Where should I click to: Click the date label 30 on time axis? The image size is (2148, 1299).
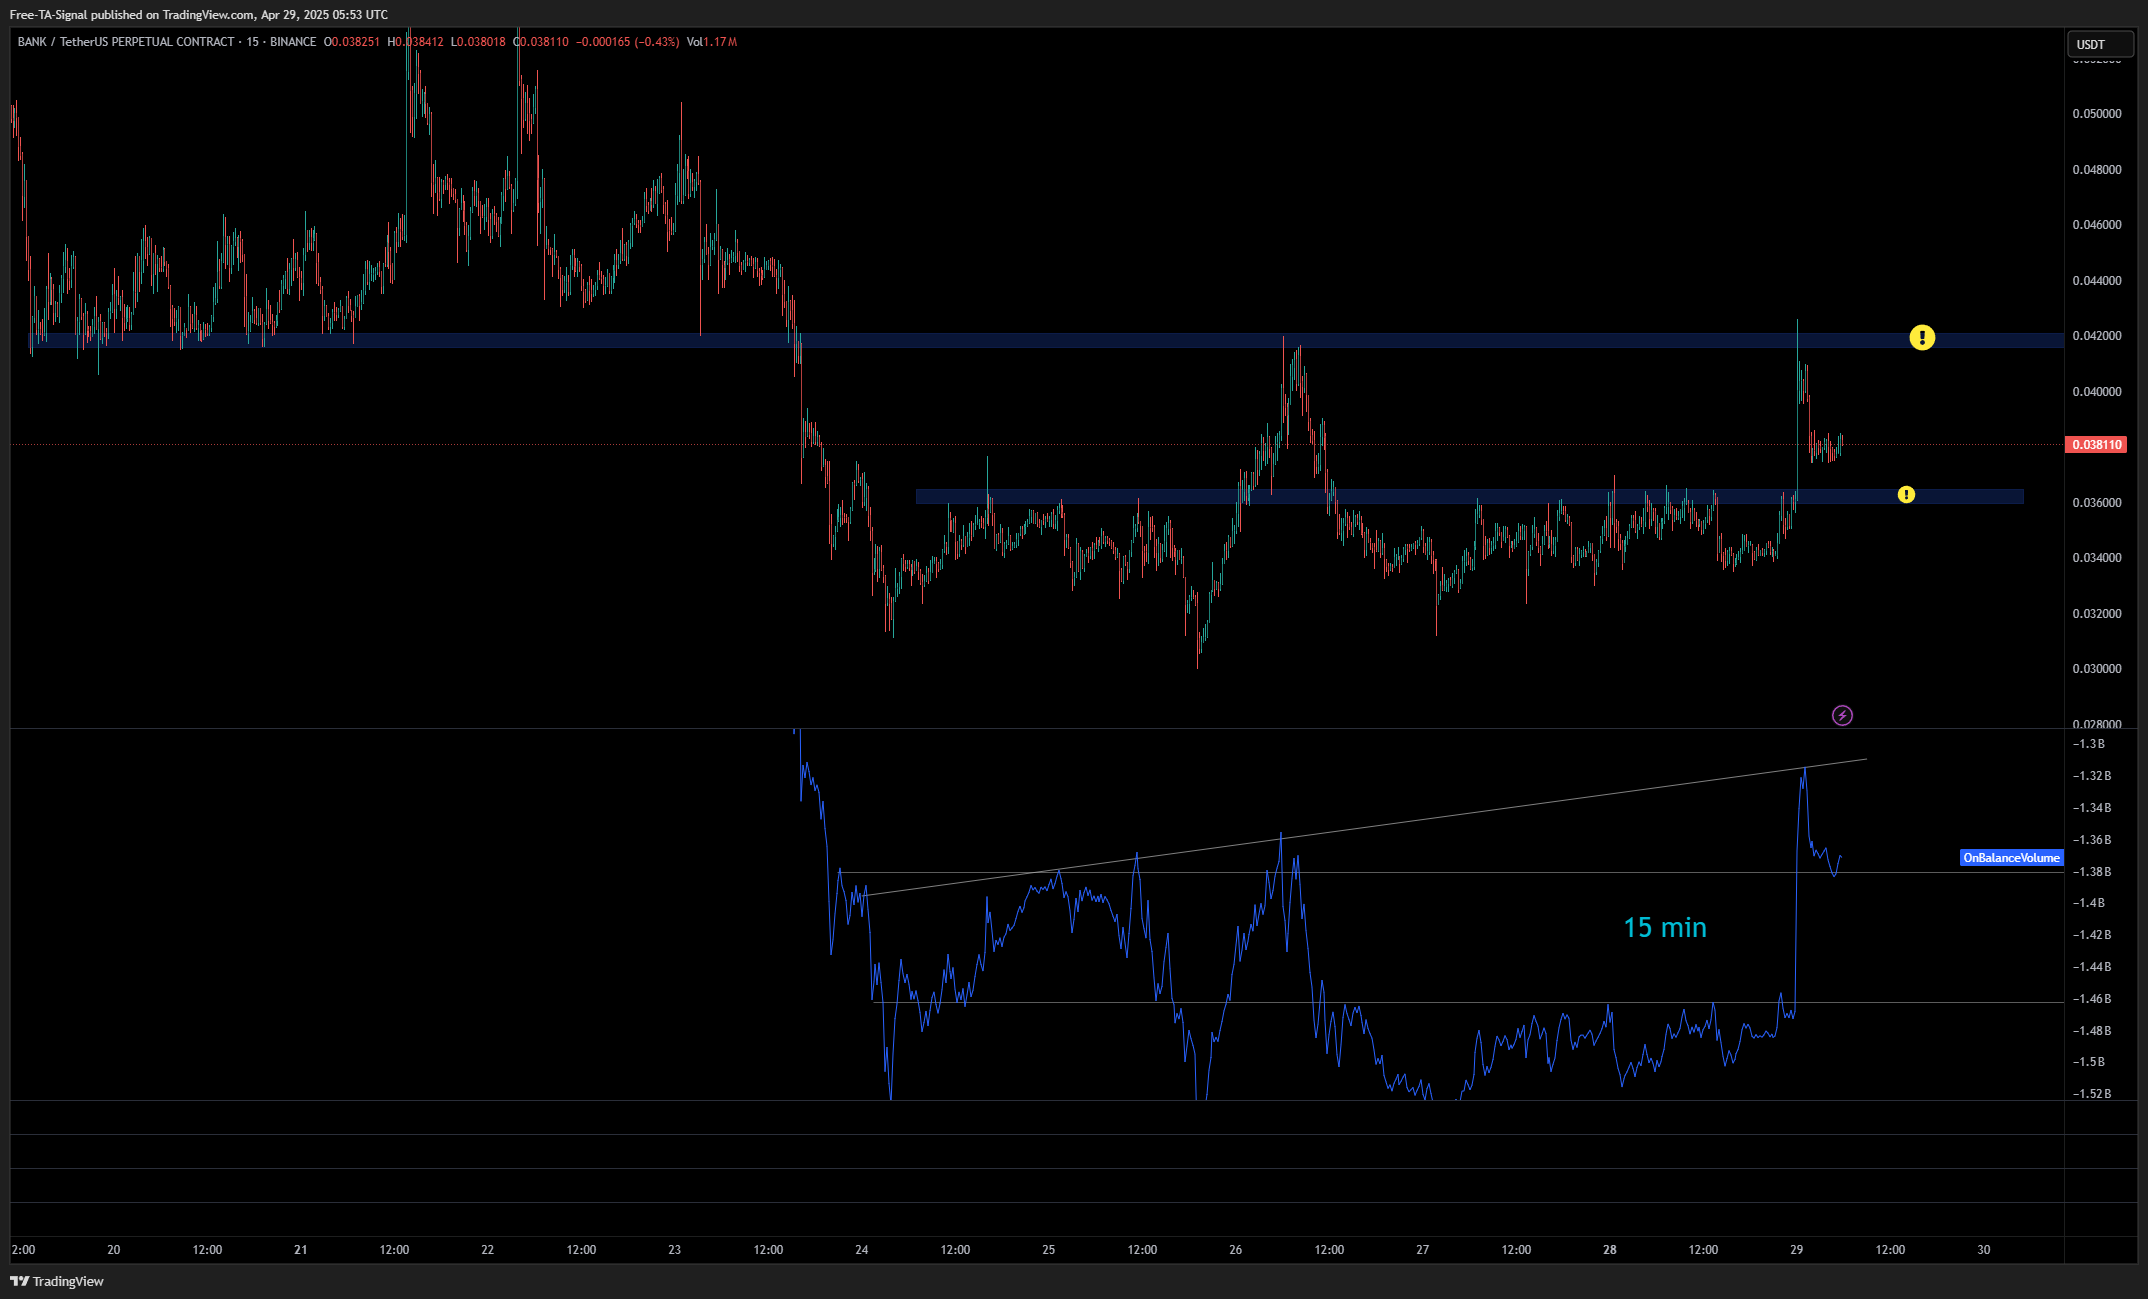pyautogui.click(x=1984, y=1250)
